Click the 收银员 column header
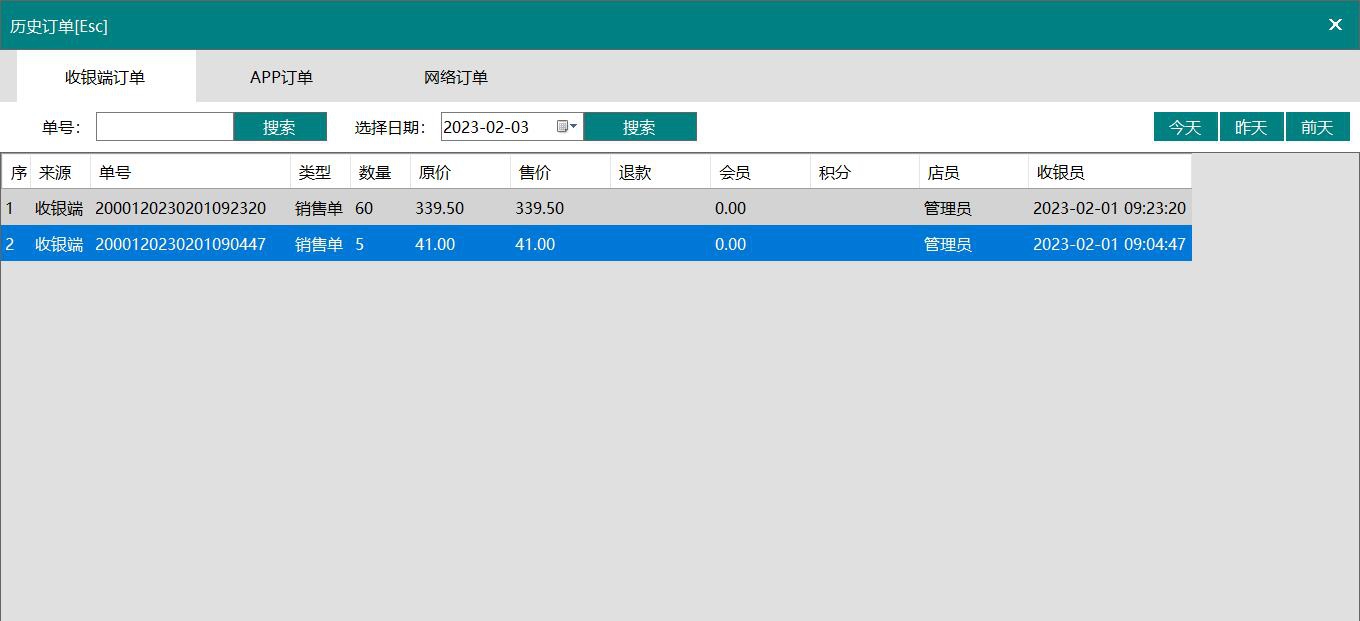This screenshot has height=621, width=1360. tap(1060, 171)
